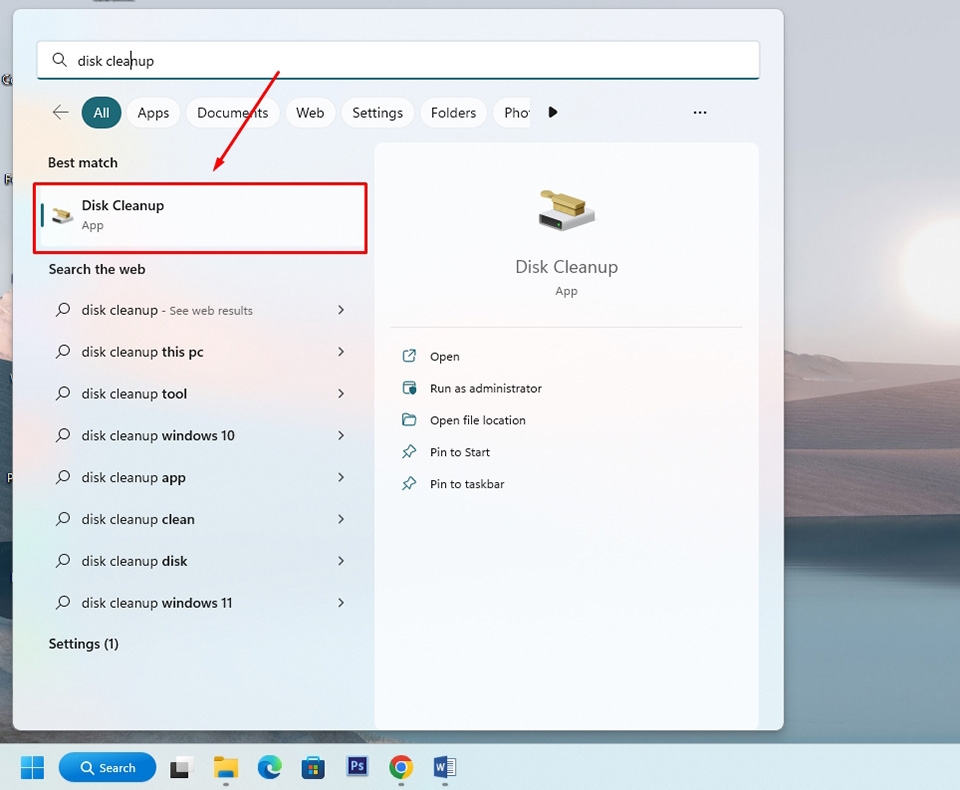
Task: Launch Microsoft Edge from the taskbar
Action: [269, 767]
